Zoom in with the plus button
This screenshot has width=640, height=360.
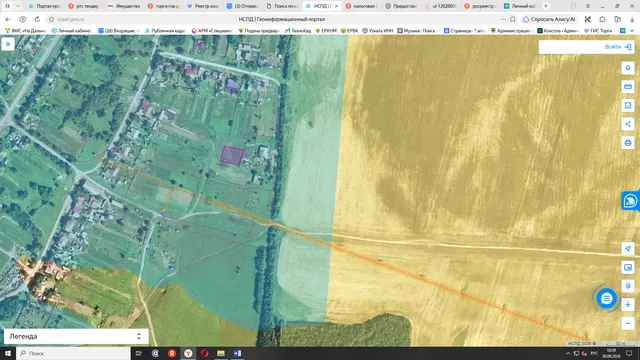point(628,304)
